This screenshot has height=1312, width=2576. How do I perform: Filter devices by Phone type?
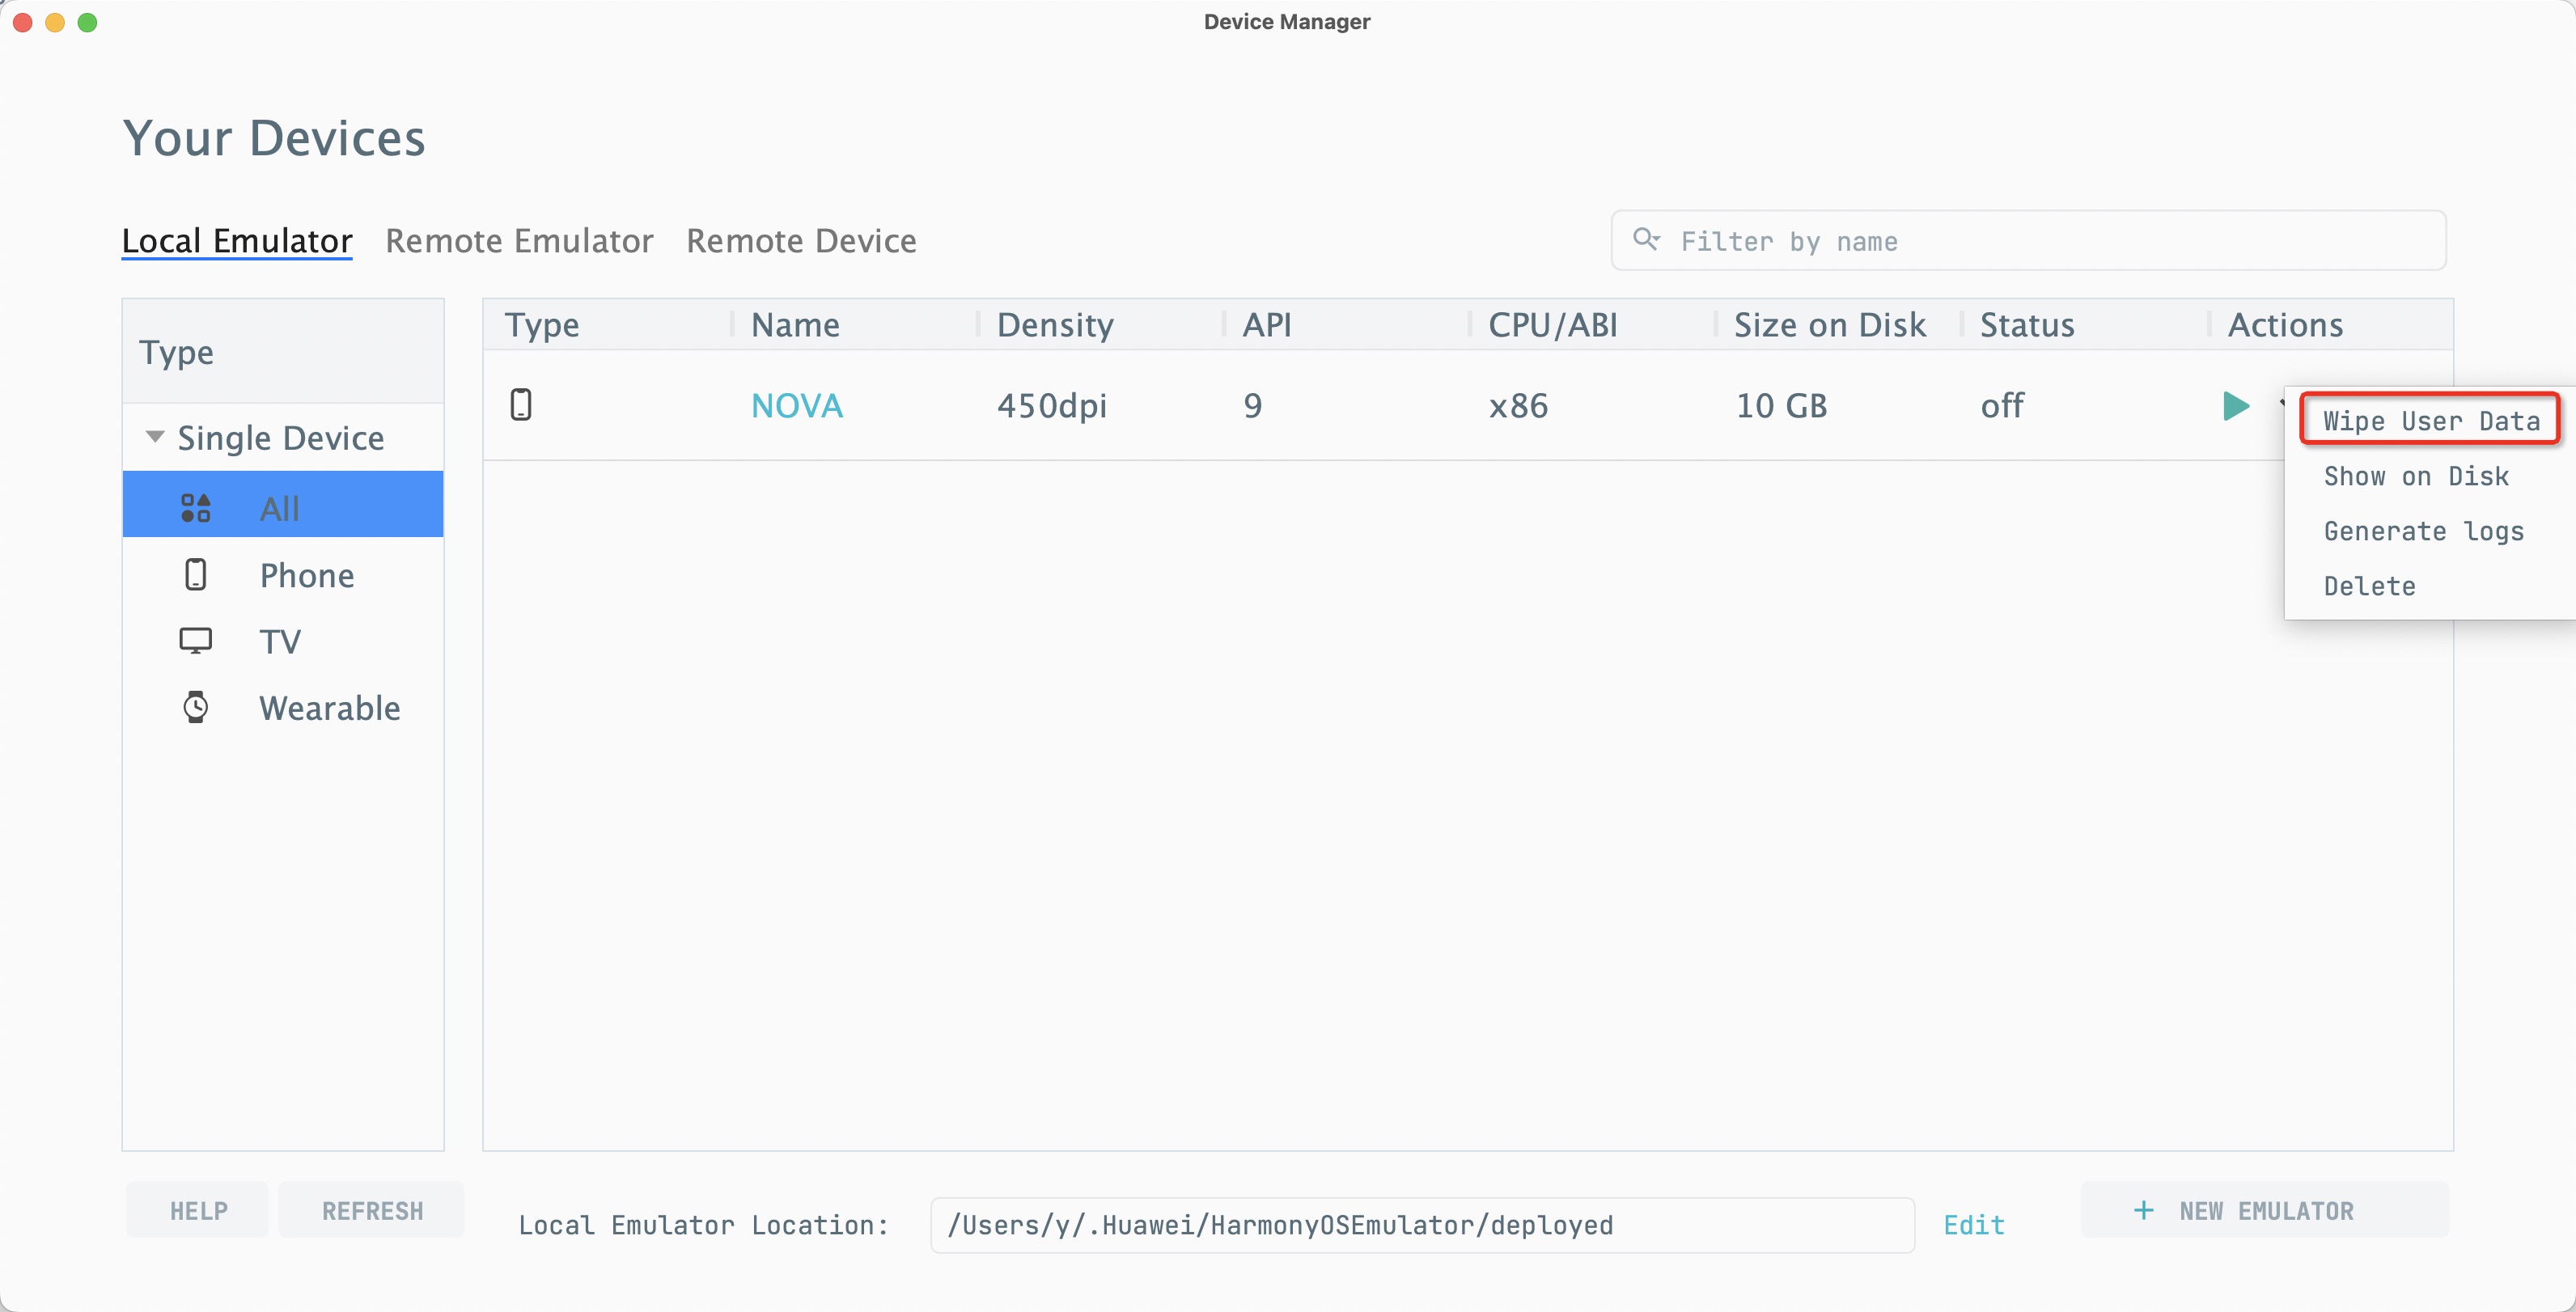pyautogui.click(x=283, y=575)
